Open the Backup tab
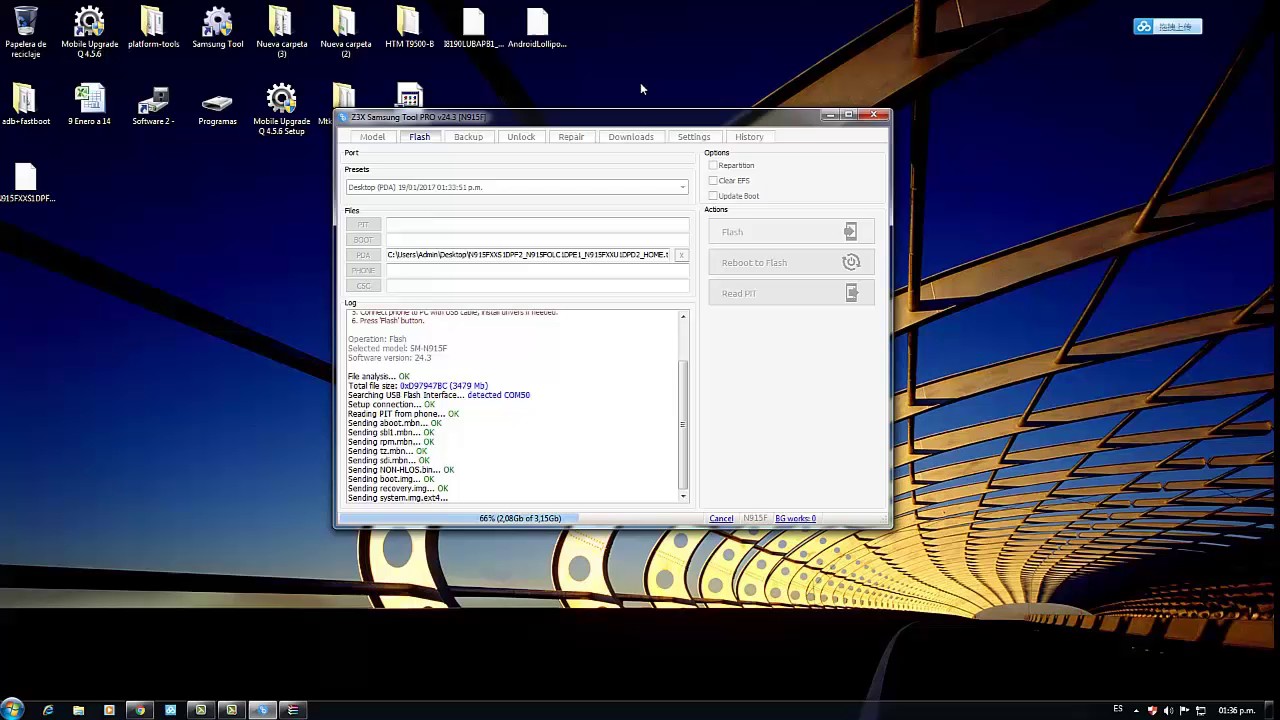Viewport: 1280px width, 720px height. coord(468,137)
